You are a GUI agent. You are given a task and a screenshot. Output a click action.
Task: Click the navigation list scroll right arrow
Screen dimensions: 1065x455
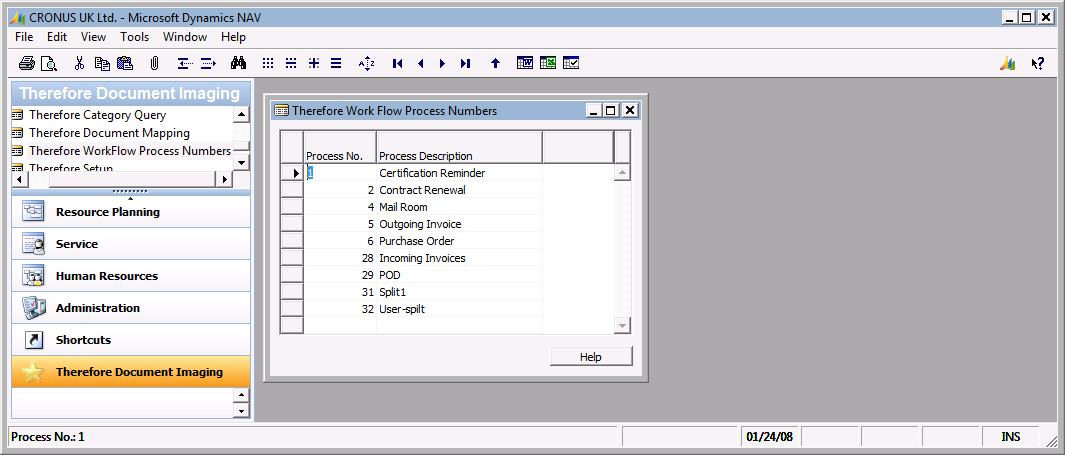coord(225,179)
